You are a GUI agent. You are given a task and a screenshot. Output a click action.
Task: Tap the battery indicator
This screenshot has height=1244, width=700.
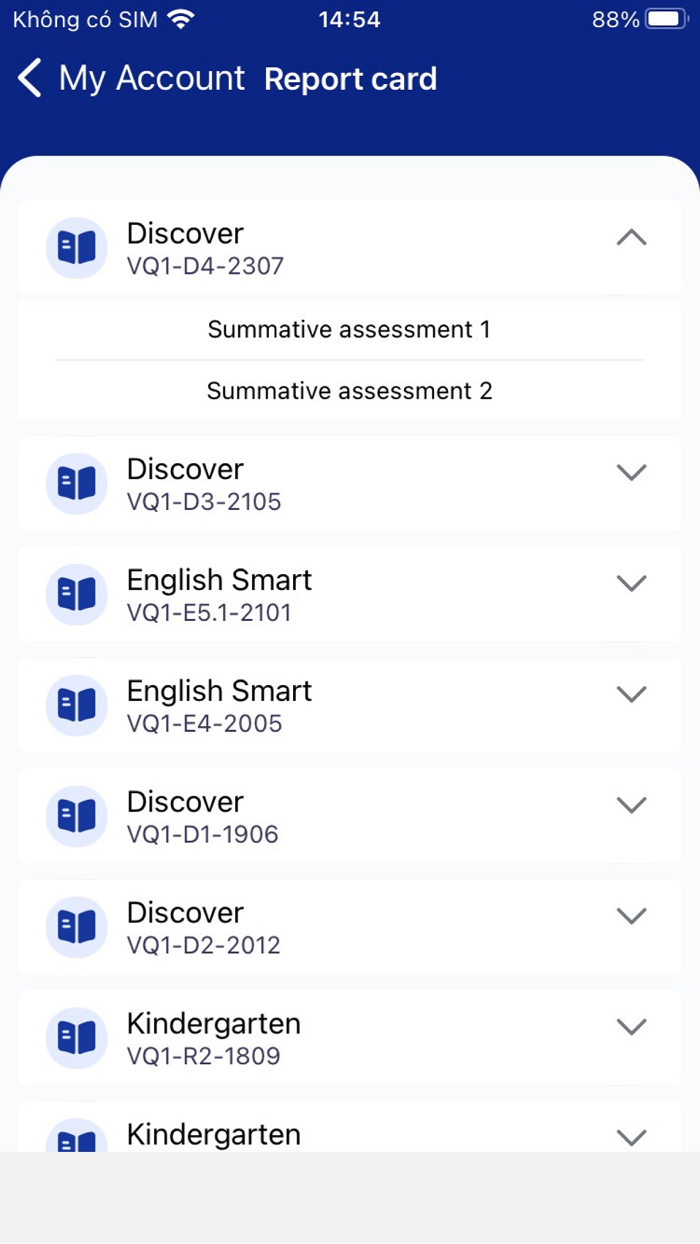(x=665, y=18)
